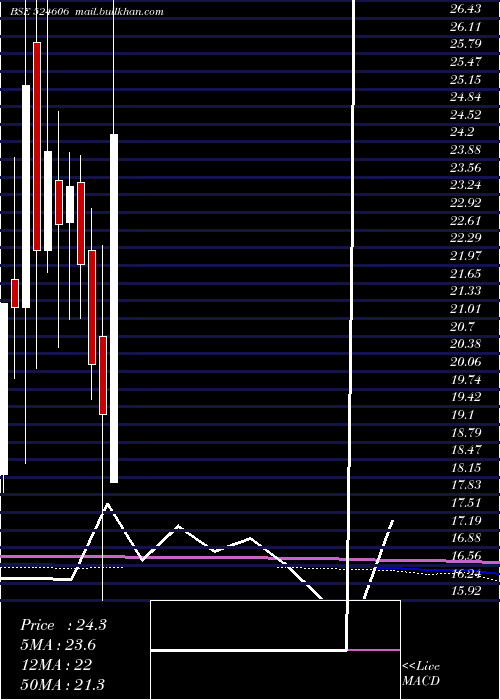Select the '50MA : 21.3' moving average text
The width and height of the screenshot is (500, 700).
coord(63,684)
